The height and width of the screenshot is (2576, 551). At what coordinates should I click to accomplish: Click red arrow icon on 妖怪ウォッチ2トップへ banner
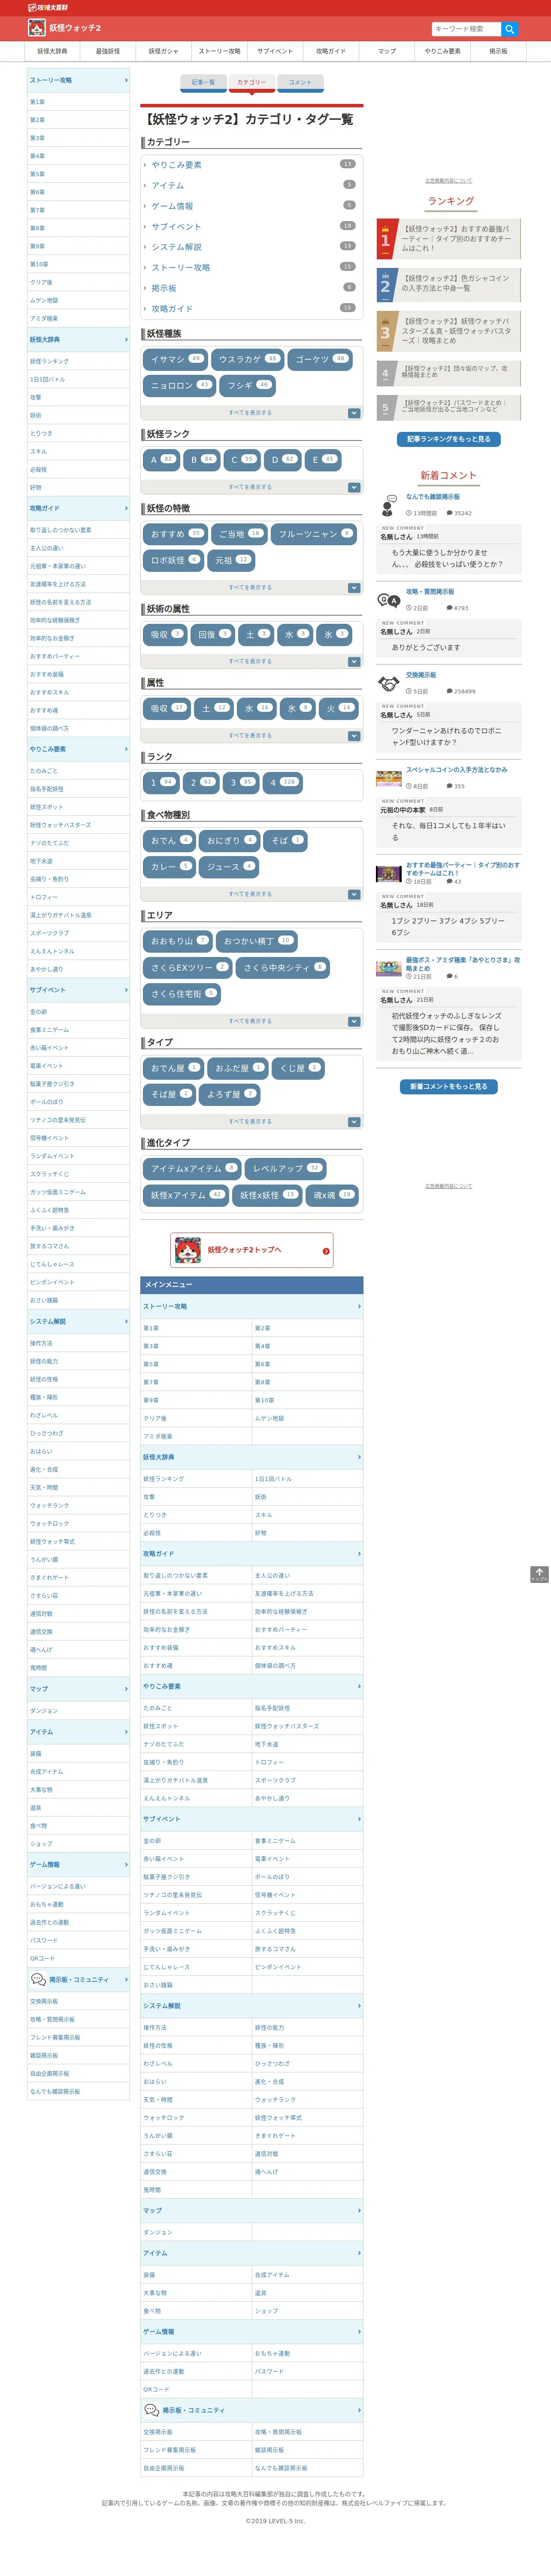coord(326,1251)
